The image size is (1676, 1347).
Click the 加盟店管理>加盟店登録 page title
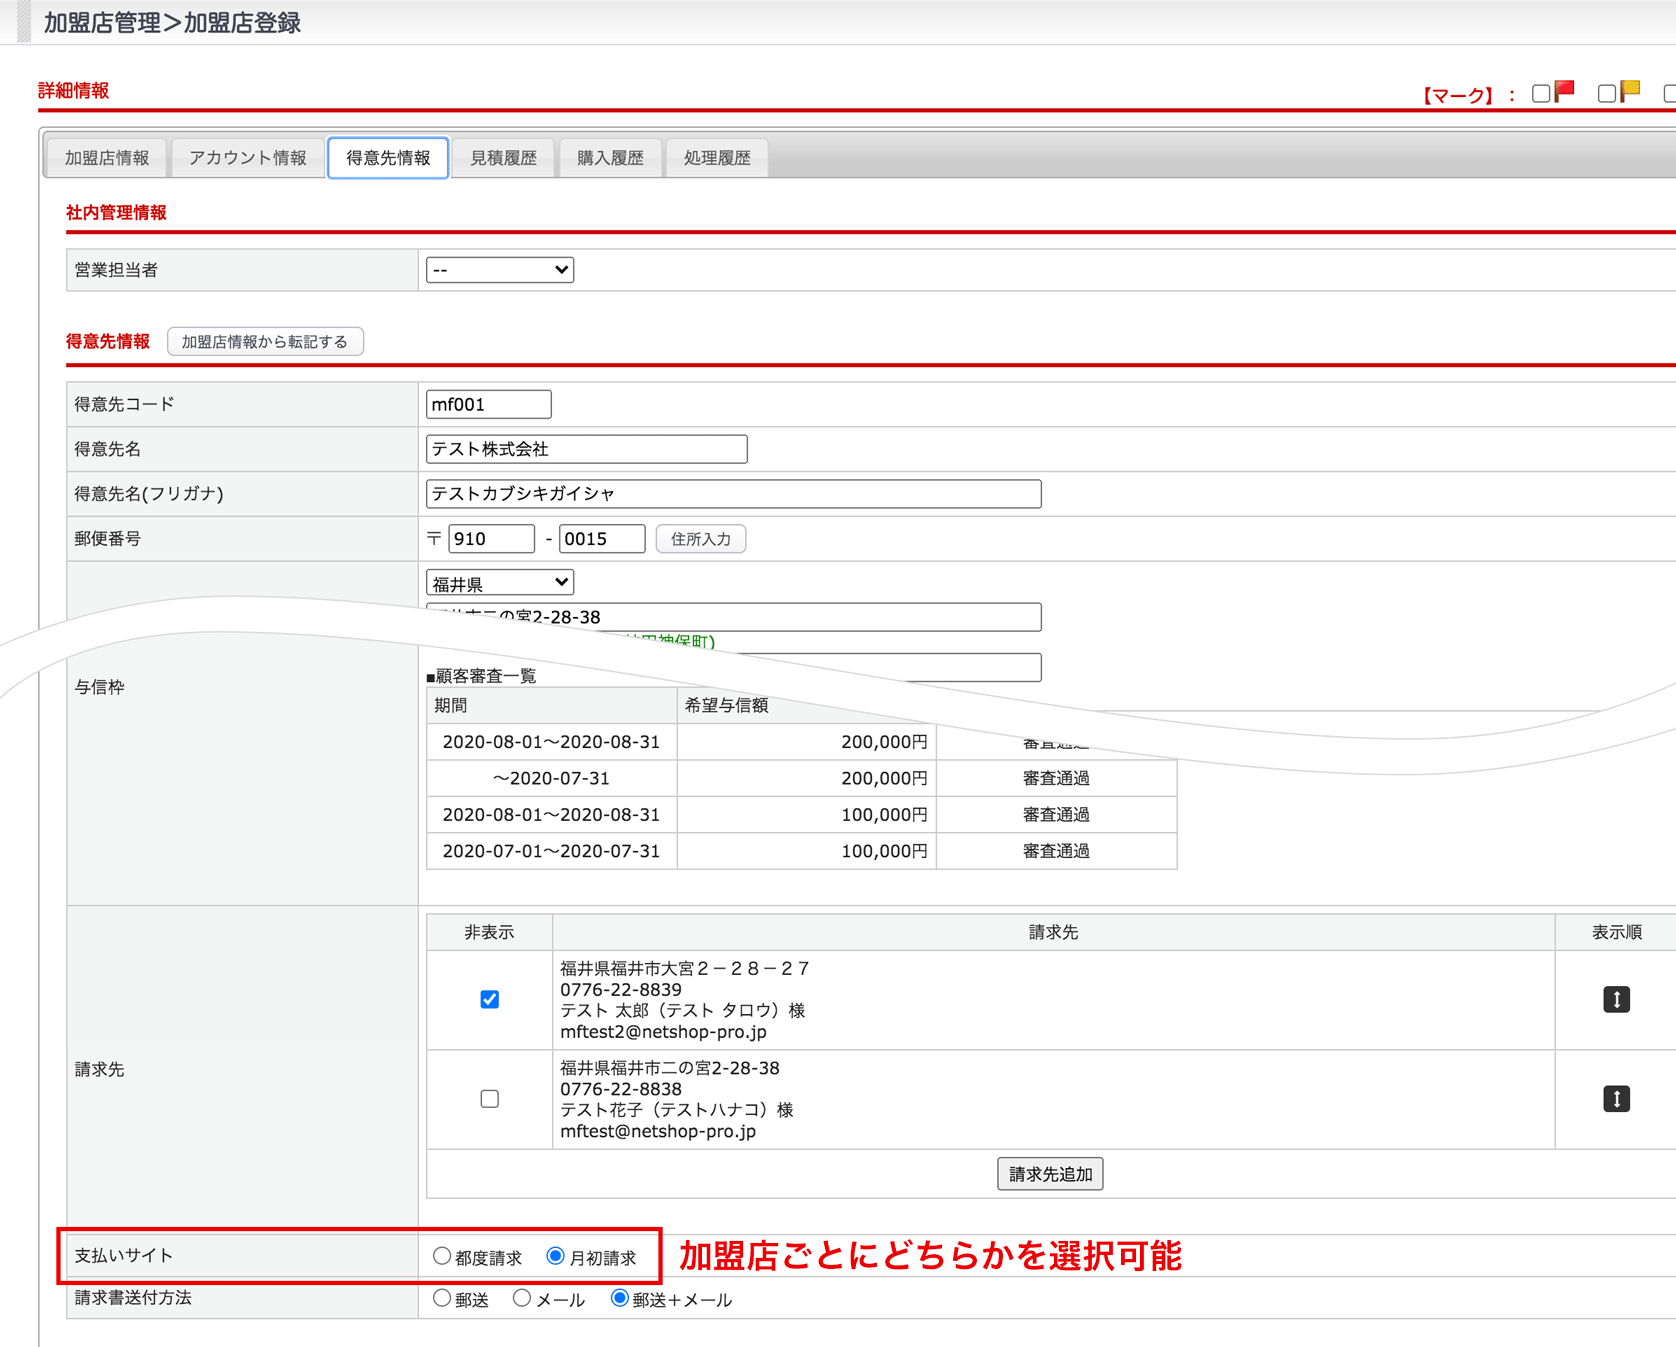(172, 22)
